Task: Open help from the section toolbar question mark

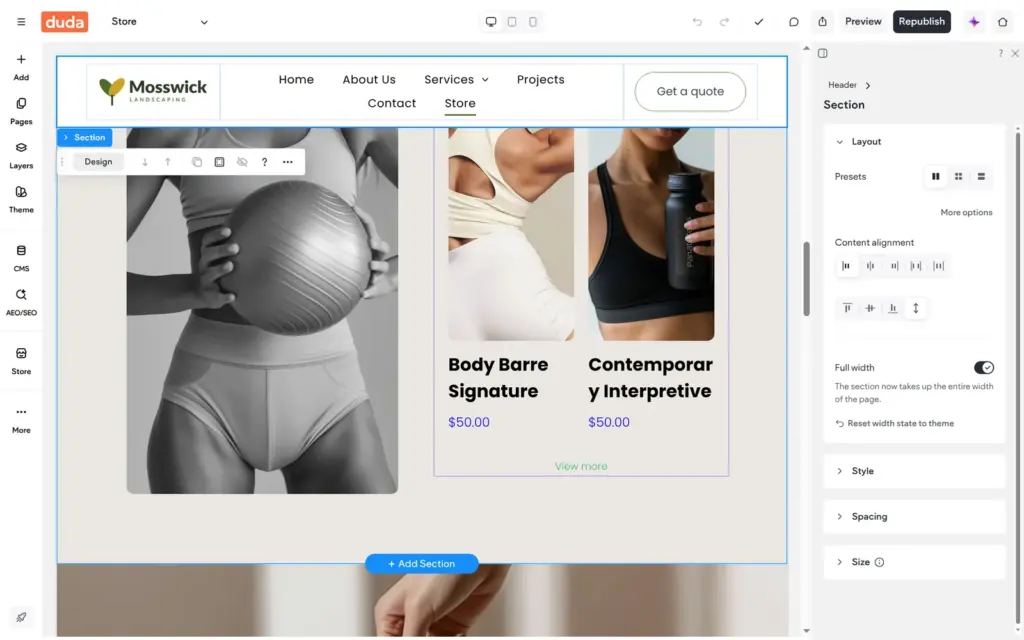Action: click(x=264, y=162)
